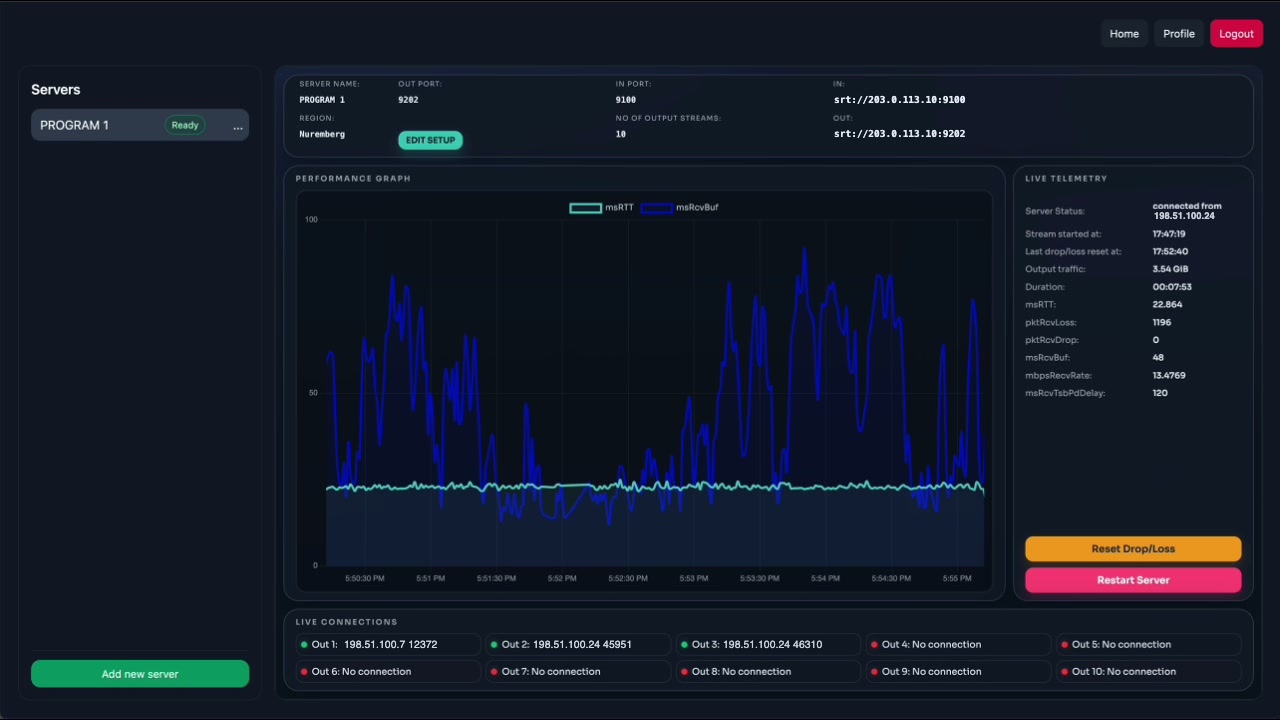Click the mbpsRecvRate value 13.4769
The height and width of the screenshot is (720, 1280).
point(1169,376)
